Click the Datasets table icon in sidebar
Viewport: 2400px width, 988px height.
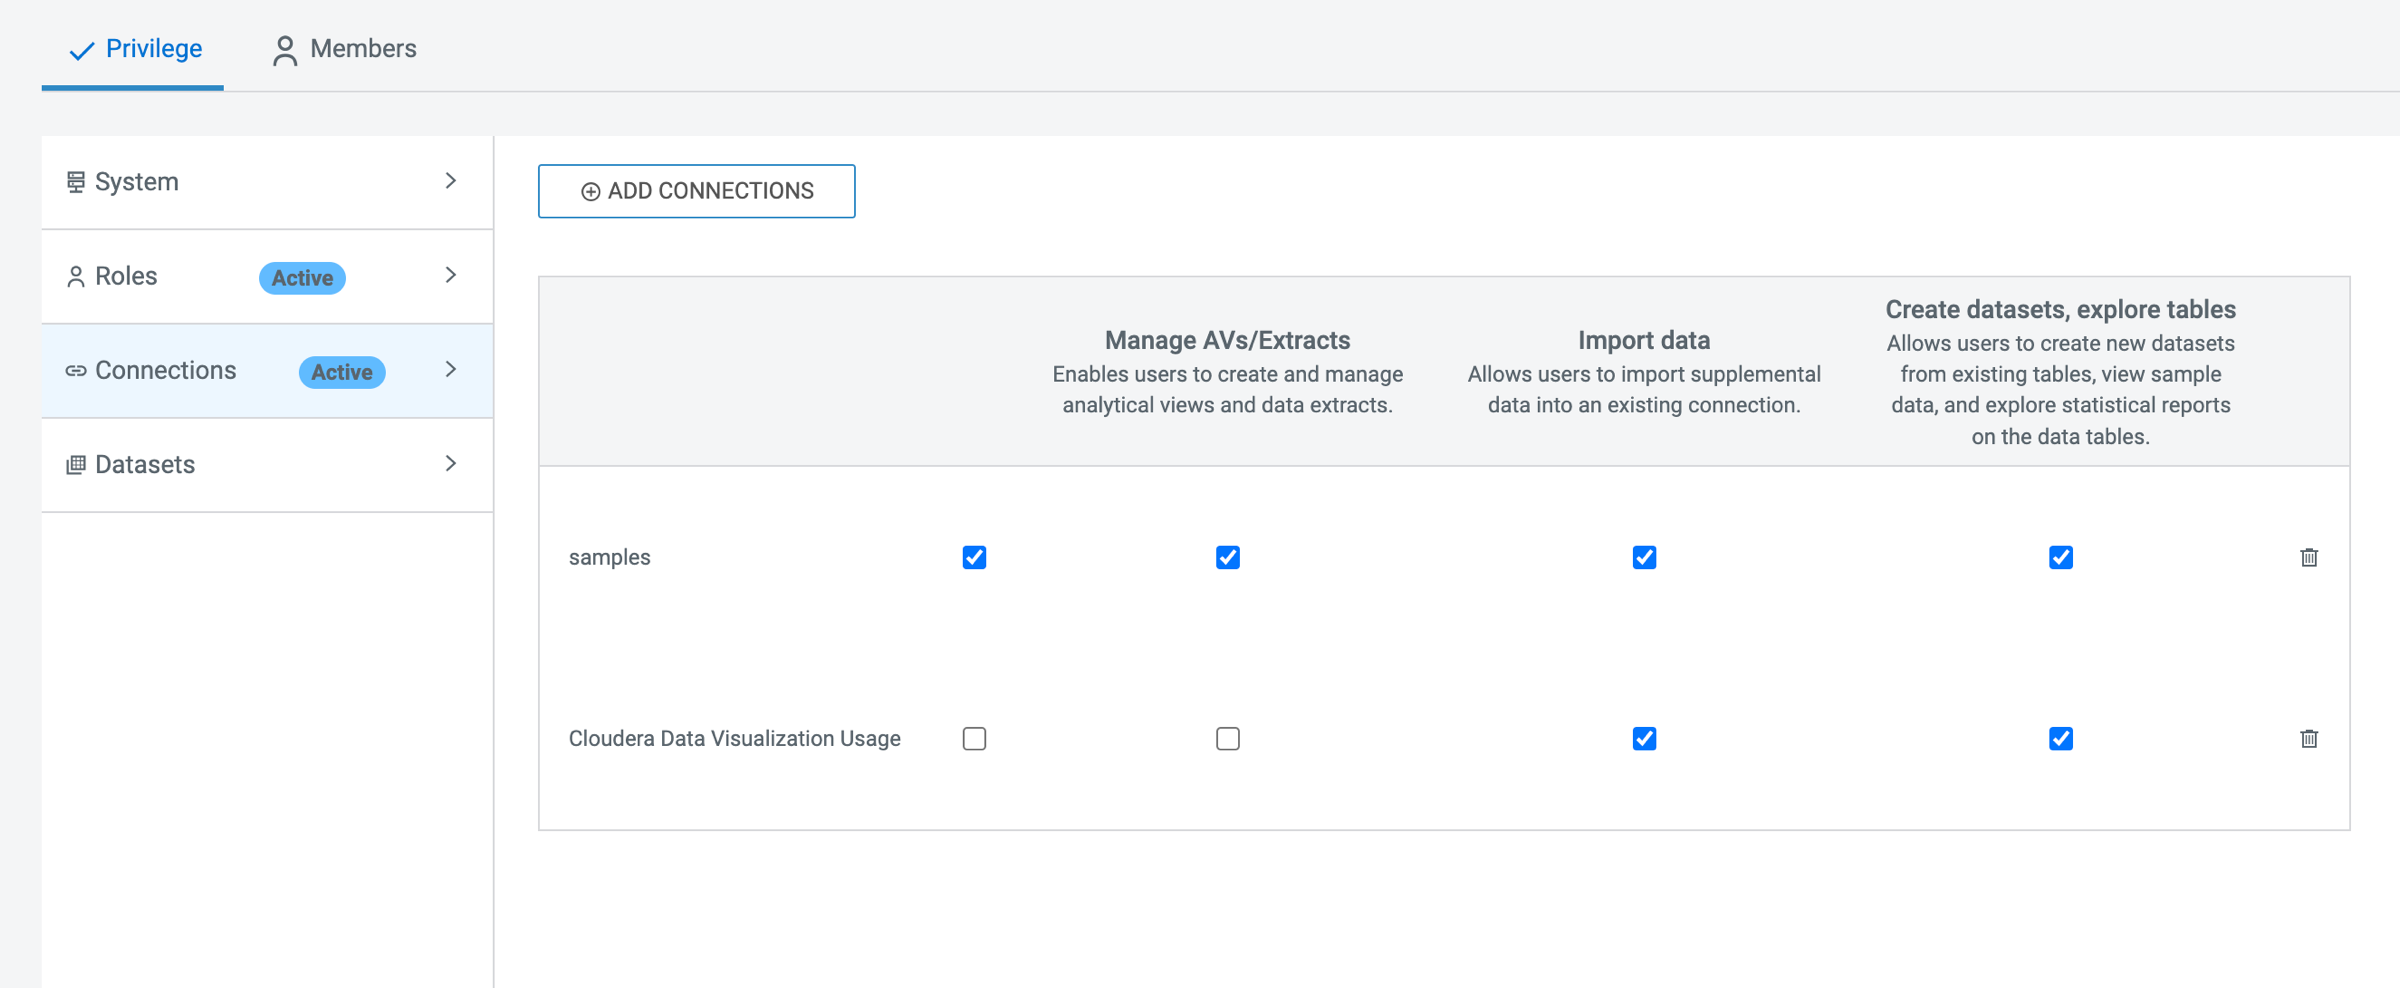pyautogui.click(x=75, y=465)
